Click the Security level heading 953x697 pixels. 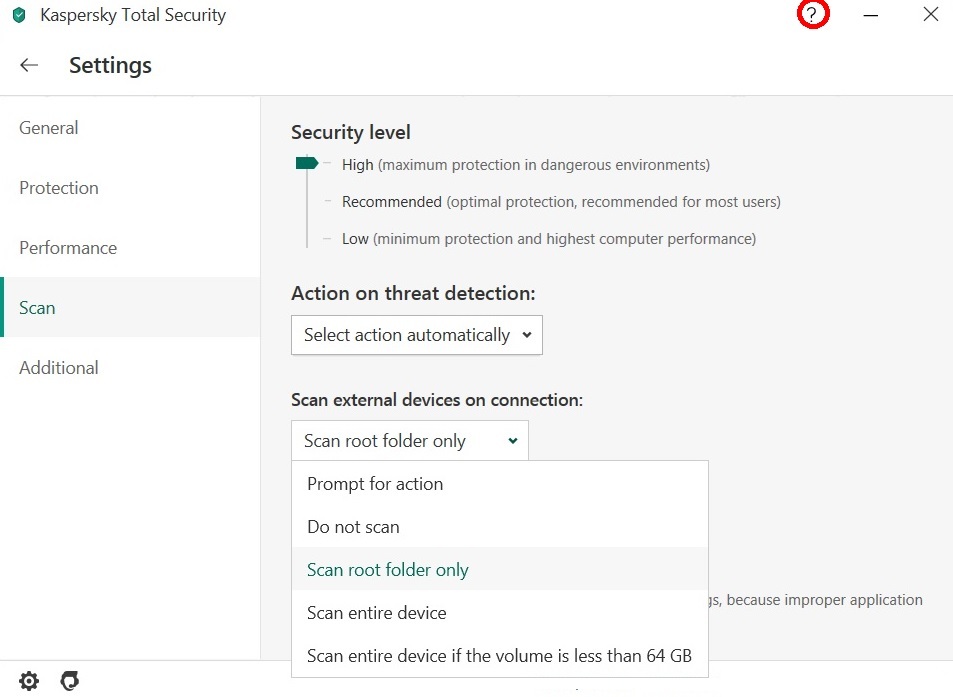coord(351,132)
